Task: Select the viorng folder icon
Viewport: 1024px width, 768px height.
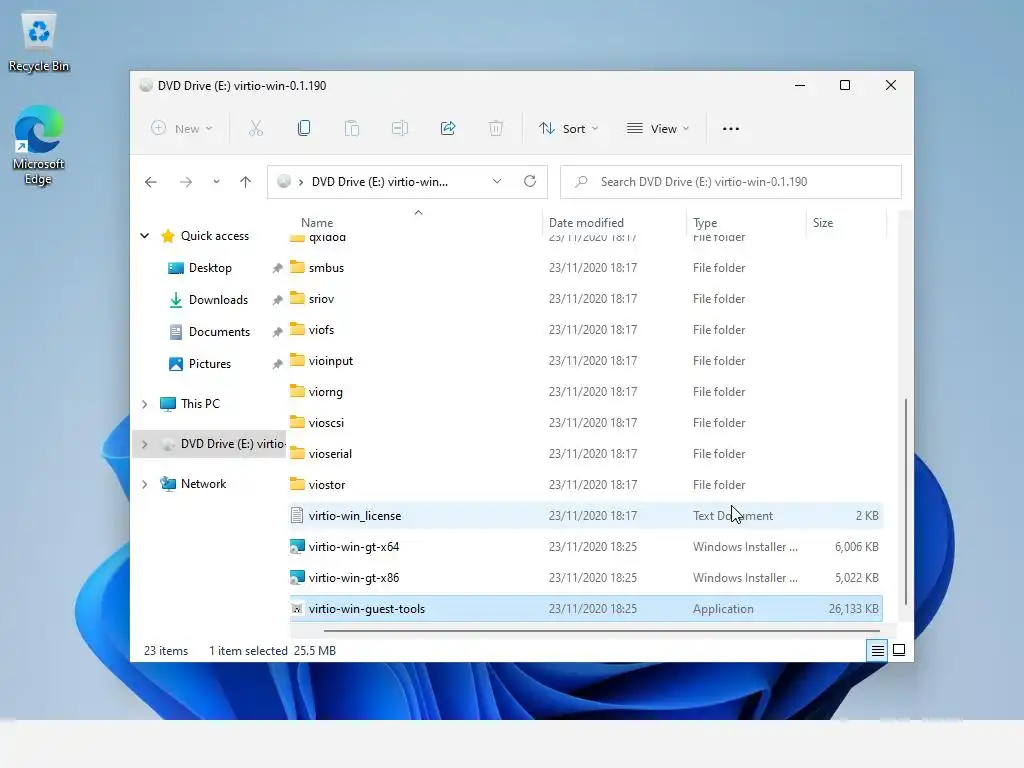Action: (x=297, y=392)
